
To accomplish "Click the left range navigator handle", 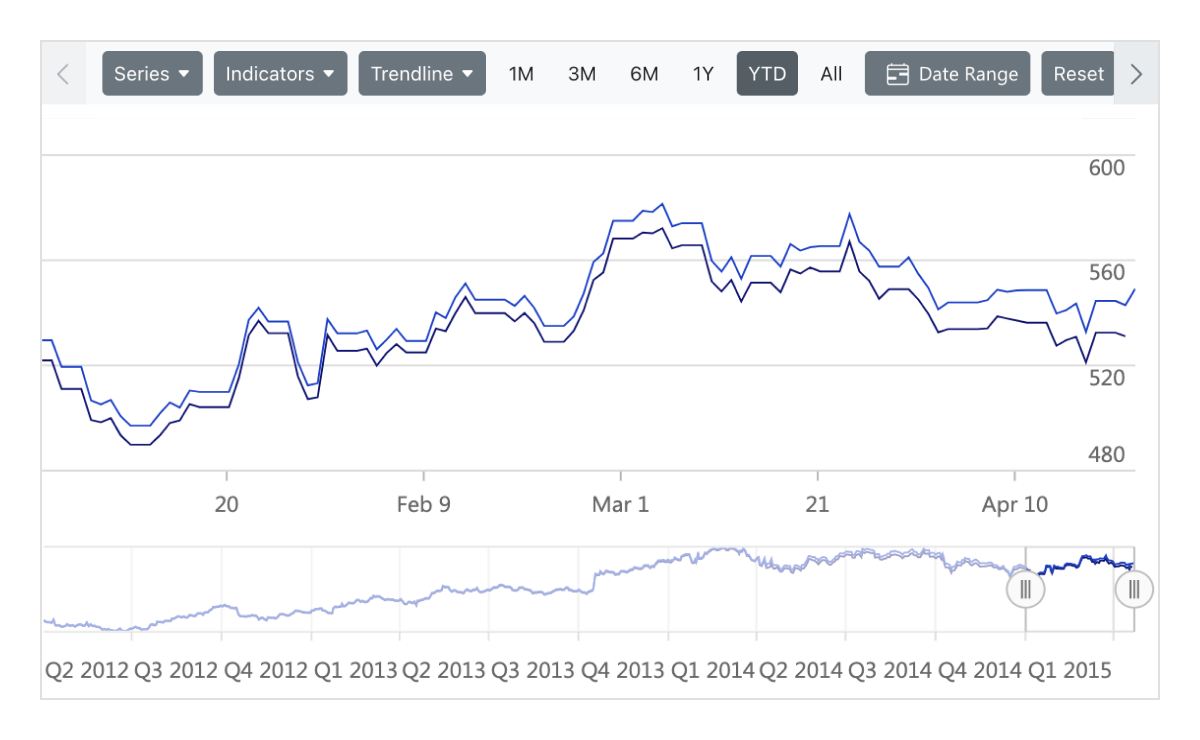I will tap(1025, 589).
